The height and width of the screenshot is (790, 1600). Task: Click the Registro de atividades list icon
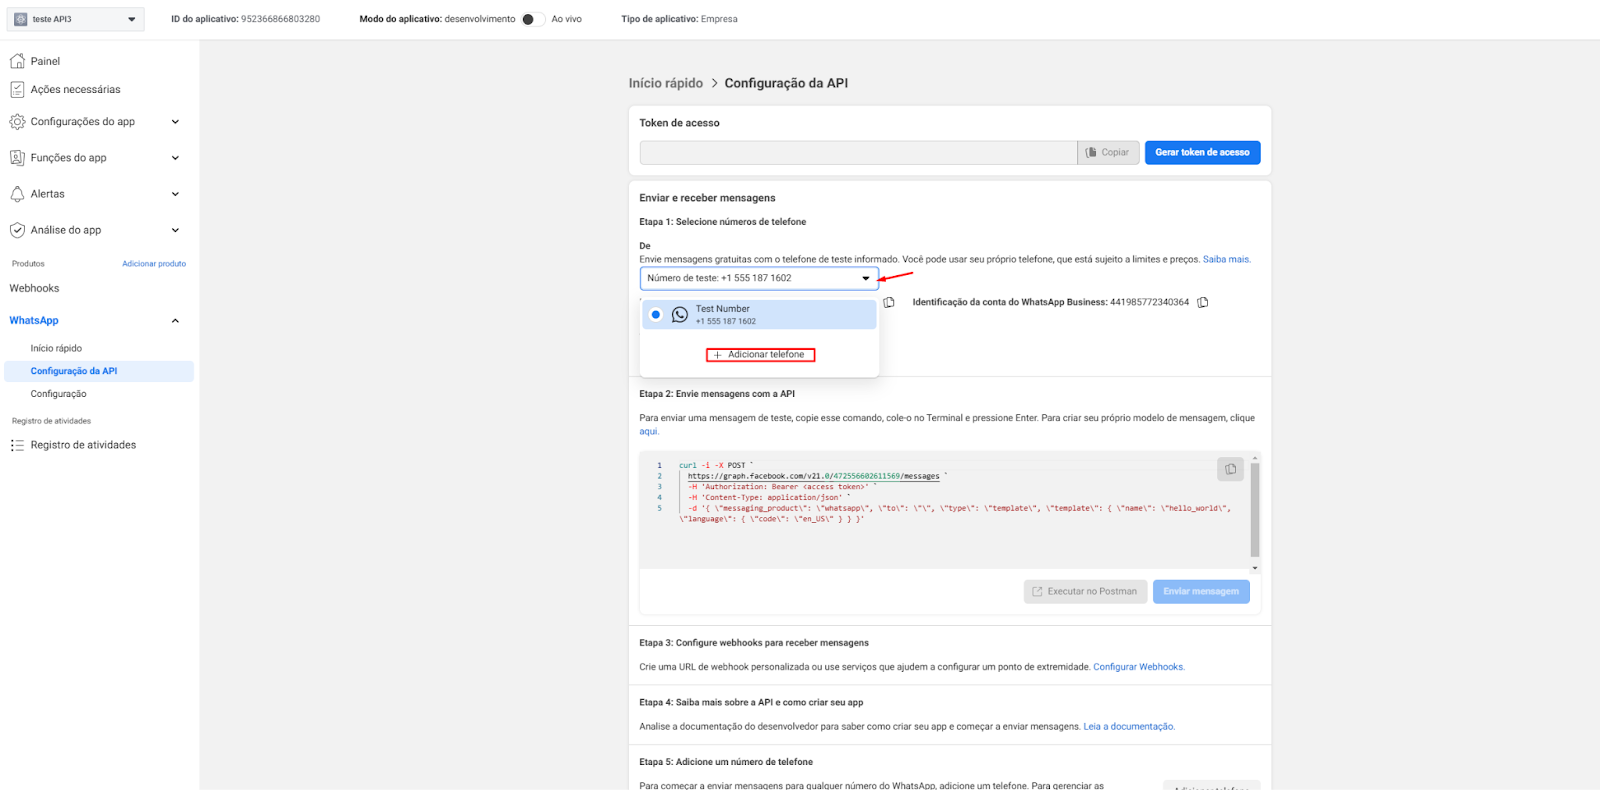pyautogui.click(x=17, y=445)
